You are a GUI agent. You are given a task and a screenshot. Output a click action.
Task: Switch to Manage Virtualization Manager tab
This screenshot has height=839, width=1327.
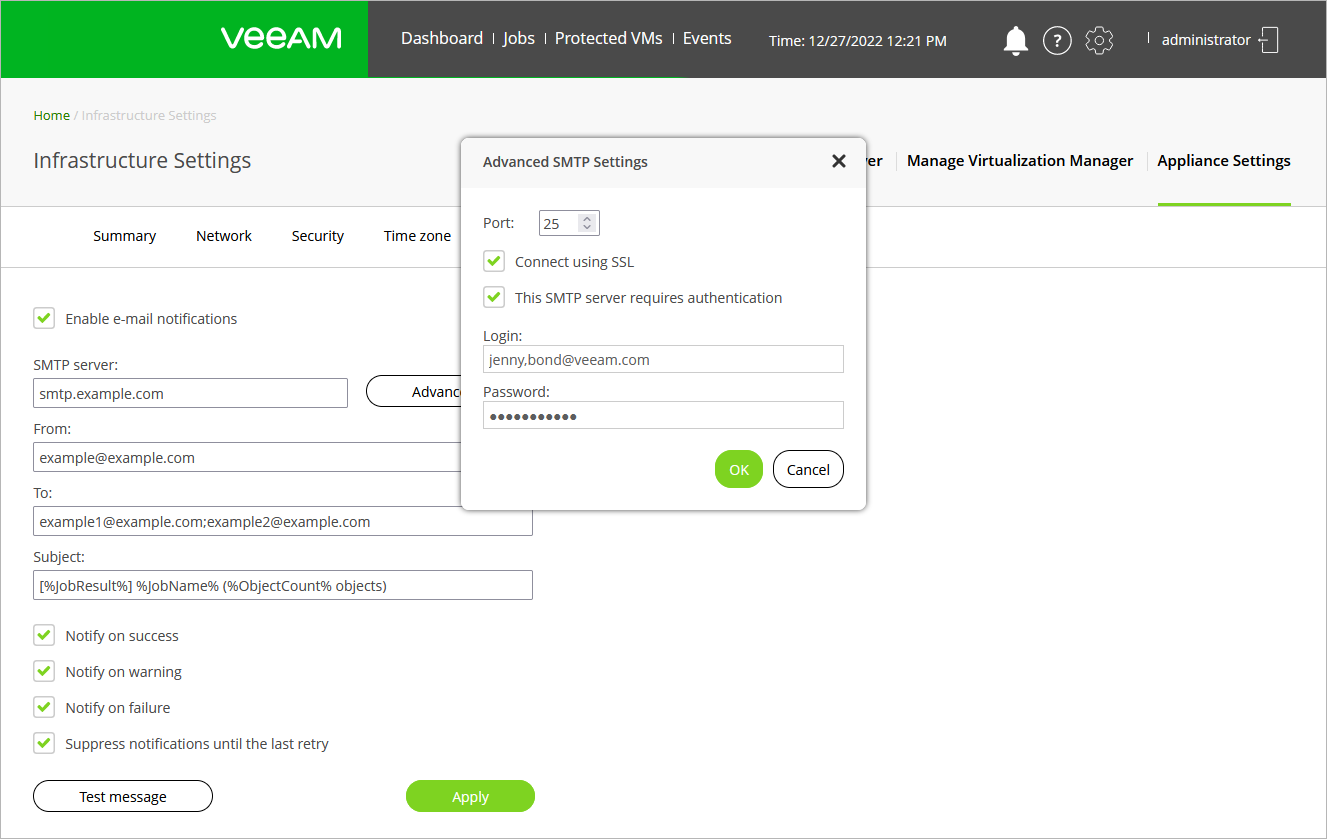click(1020, 160)
